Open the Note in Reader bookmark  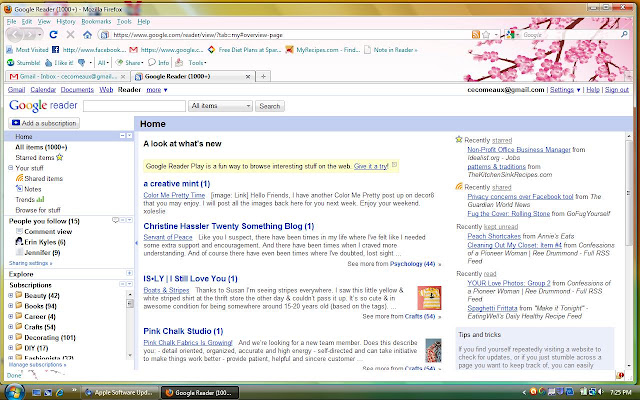point(391,50)
